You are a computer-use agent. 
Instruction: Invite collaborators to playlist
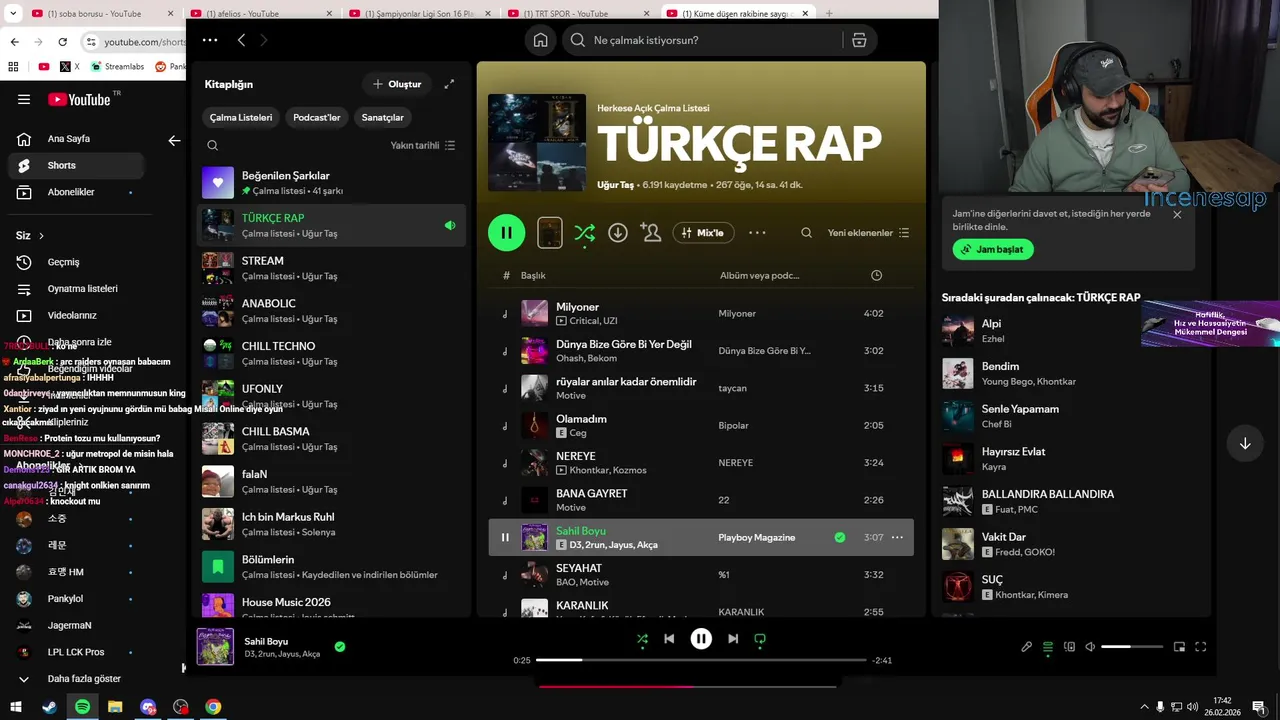651,233
